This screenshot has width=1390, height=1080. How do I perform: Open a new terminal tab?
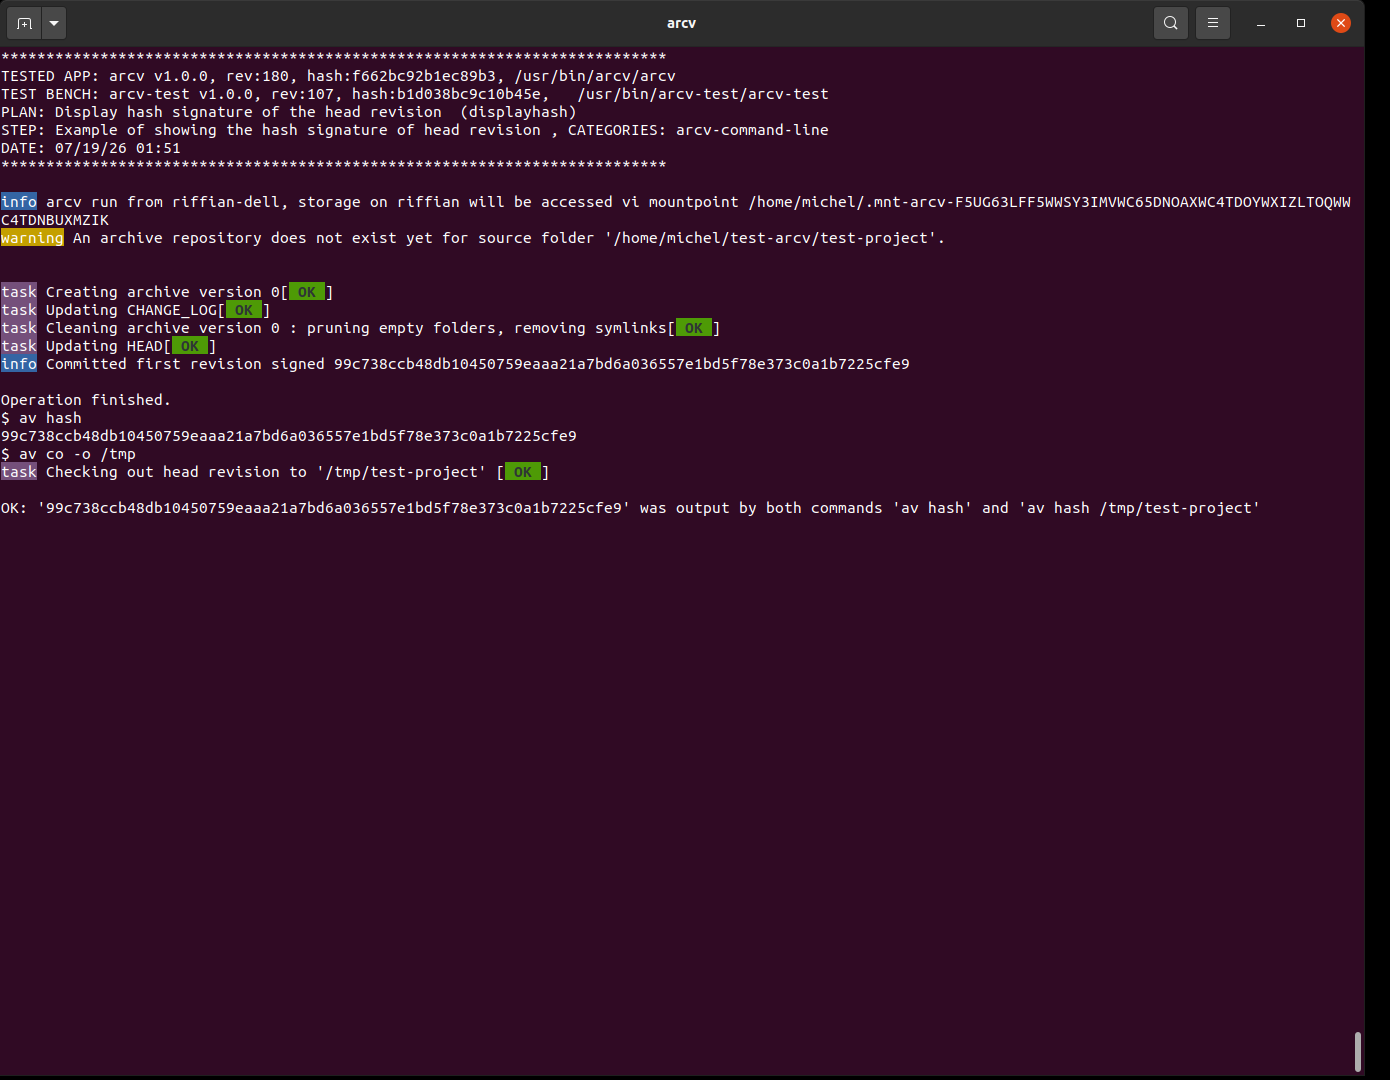(24, 22)
